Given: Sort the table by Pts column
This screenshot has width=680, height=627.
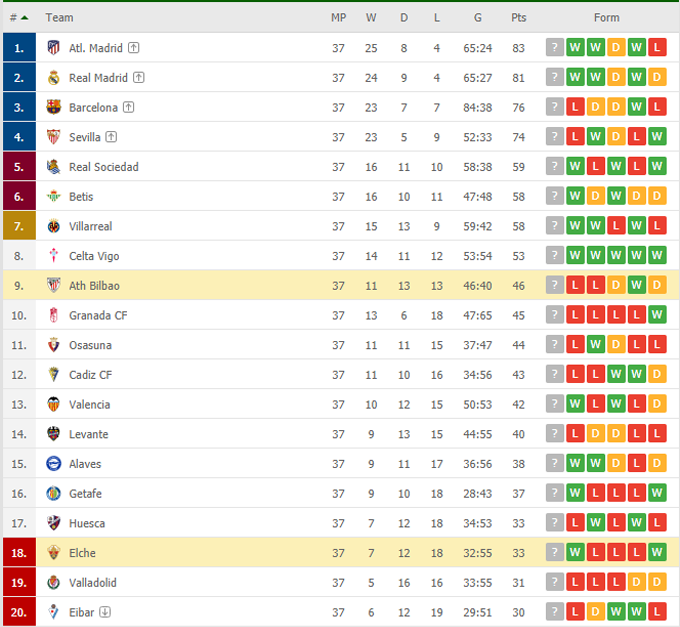Looking at the screenshot, I should coord(518,18).
